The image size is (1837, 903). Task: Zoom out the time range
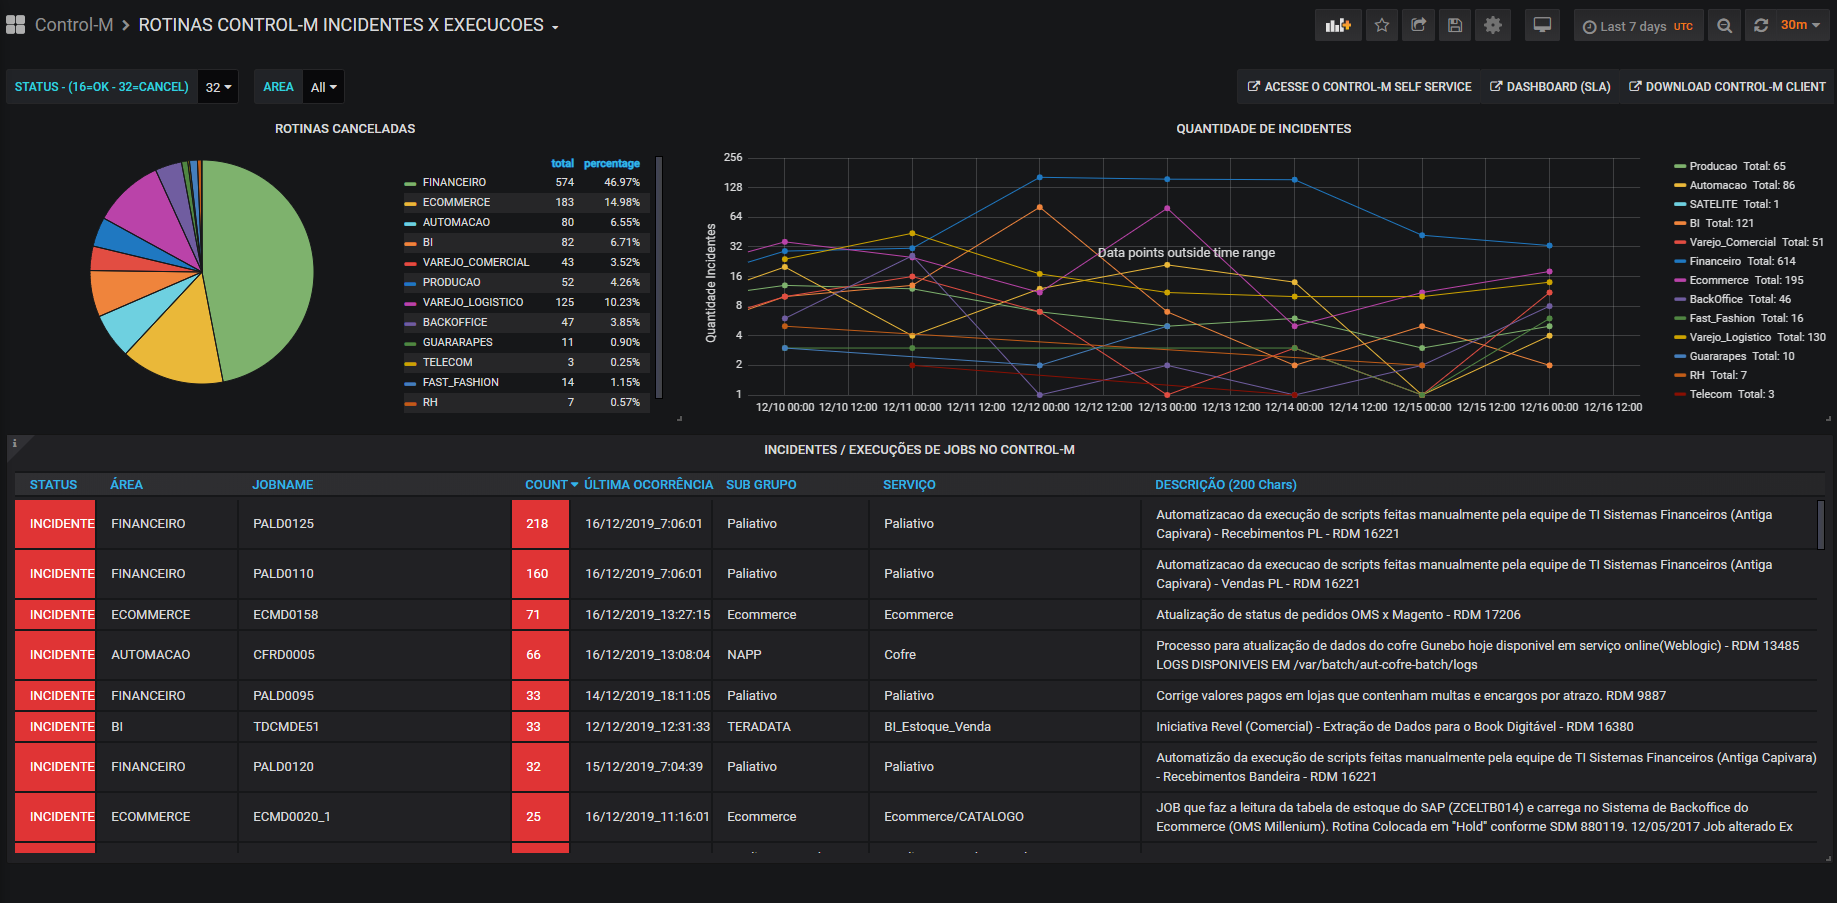pos(1724,26)
